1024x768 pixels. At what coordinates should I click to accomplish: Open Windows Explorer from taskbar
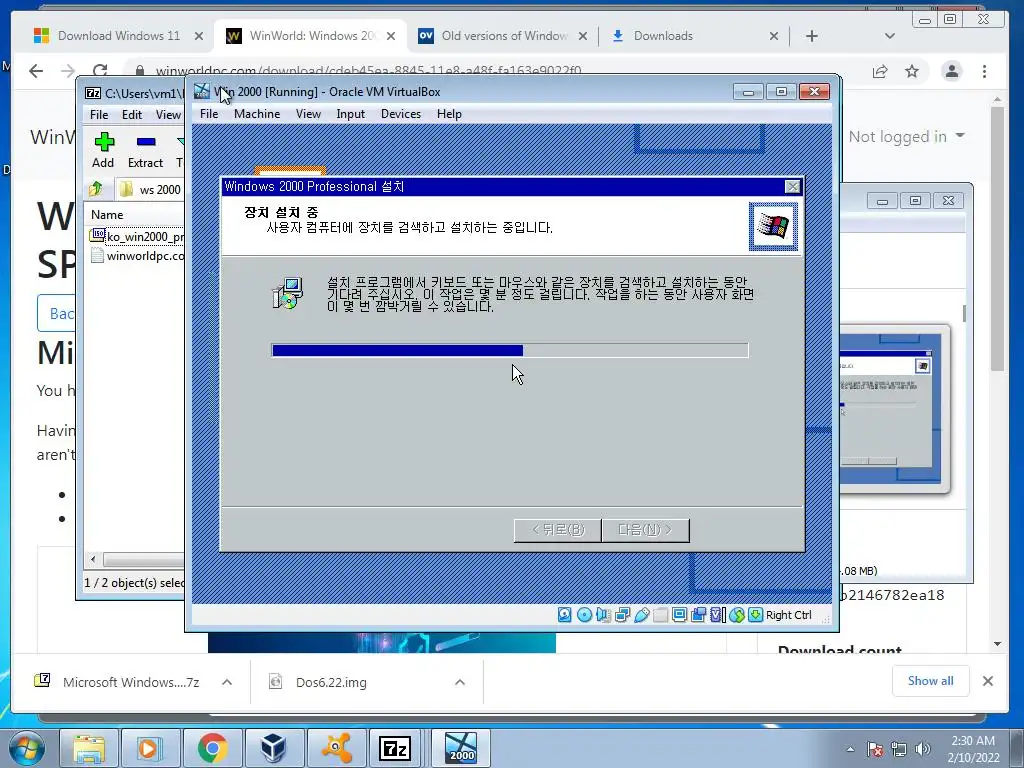(89, 748)
